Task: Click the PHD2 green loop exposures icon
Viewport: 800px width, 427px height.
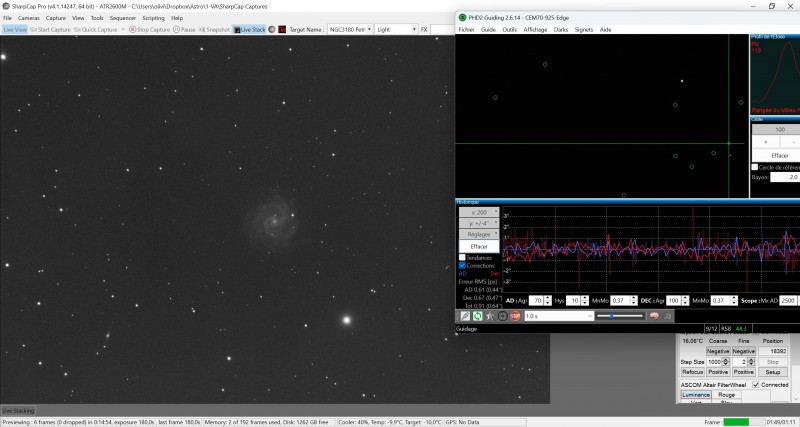Action: pyautogui.click(x=477, y=316)
